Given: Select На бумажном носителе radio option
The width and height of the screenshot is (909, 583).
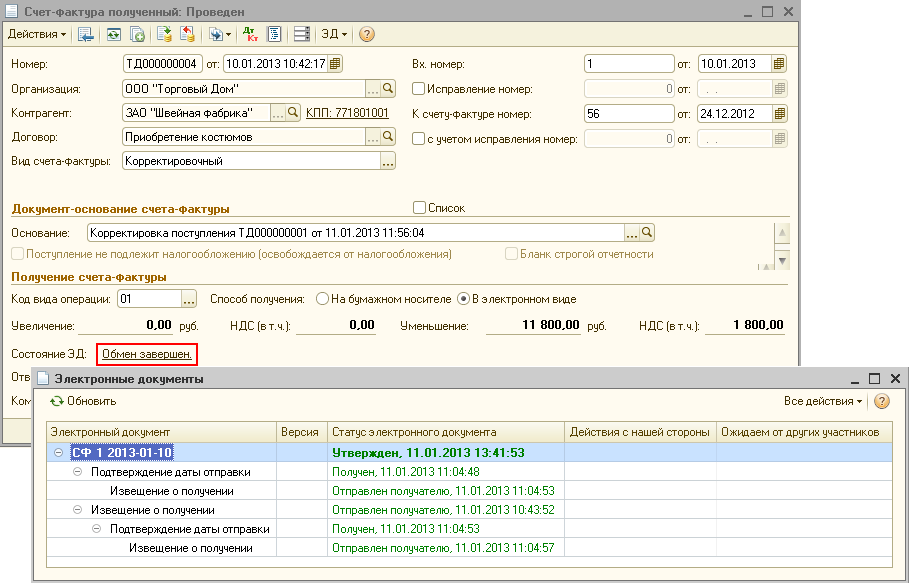Looking at the screenshot, I should 322,299.
